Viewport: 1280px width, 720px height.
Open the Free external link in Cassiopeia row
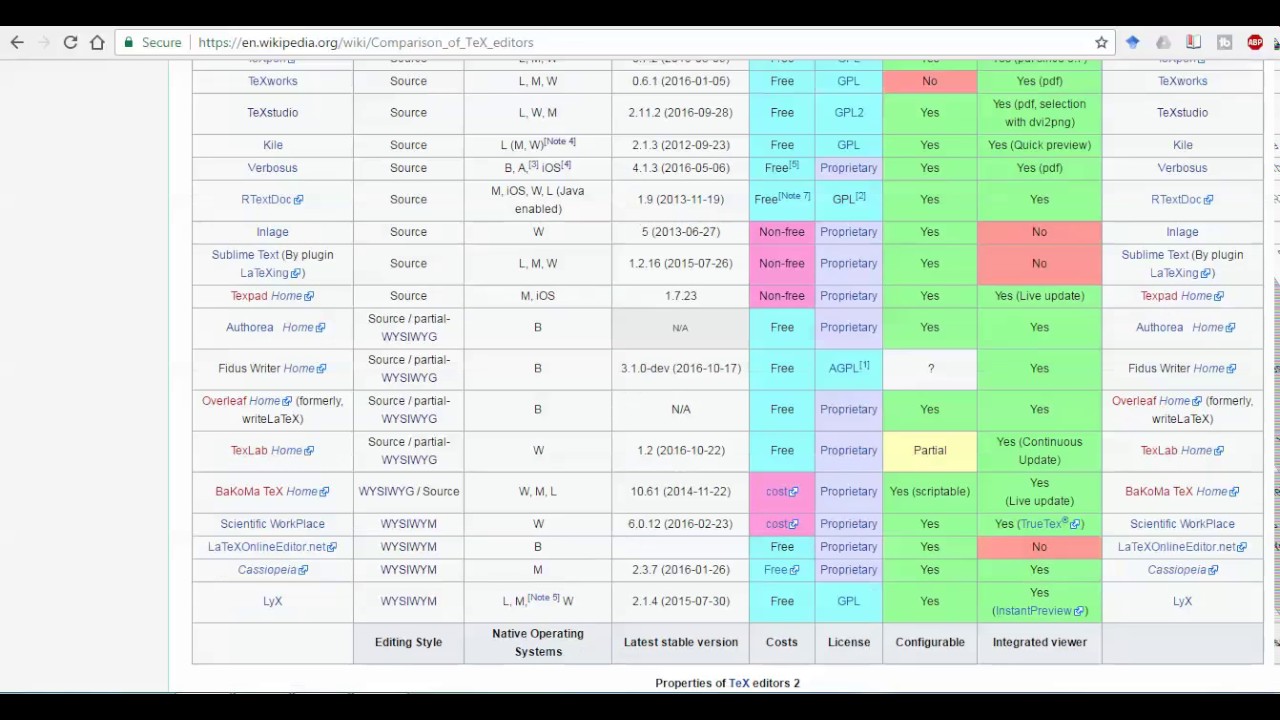tap(782, 570)
